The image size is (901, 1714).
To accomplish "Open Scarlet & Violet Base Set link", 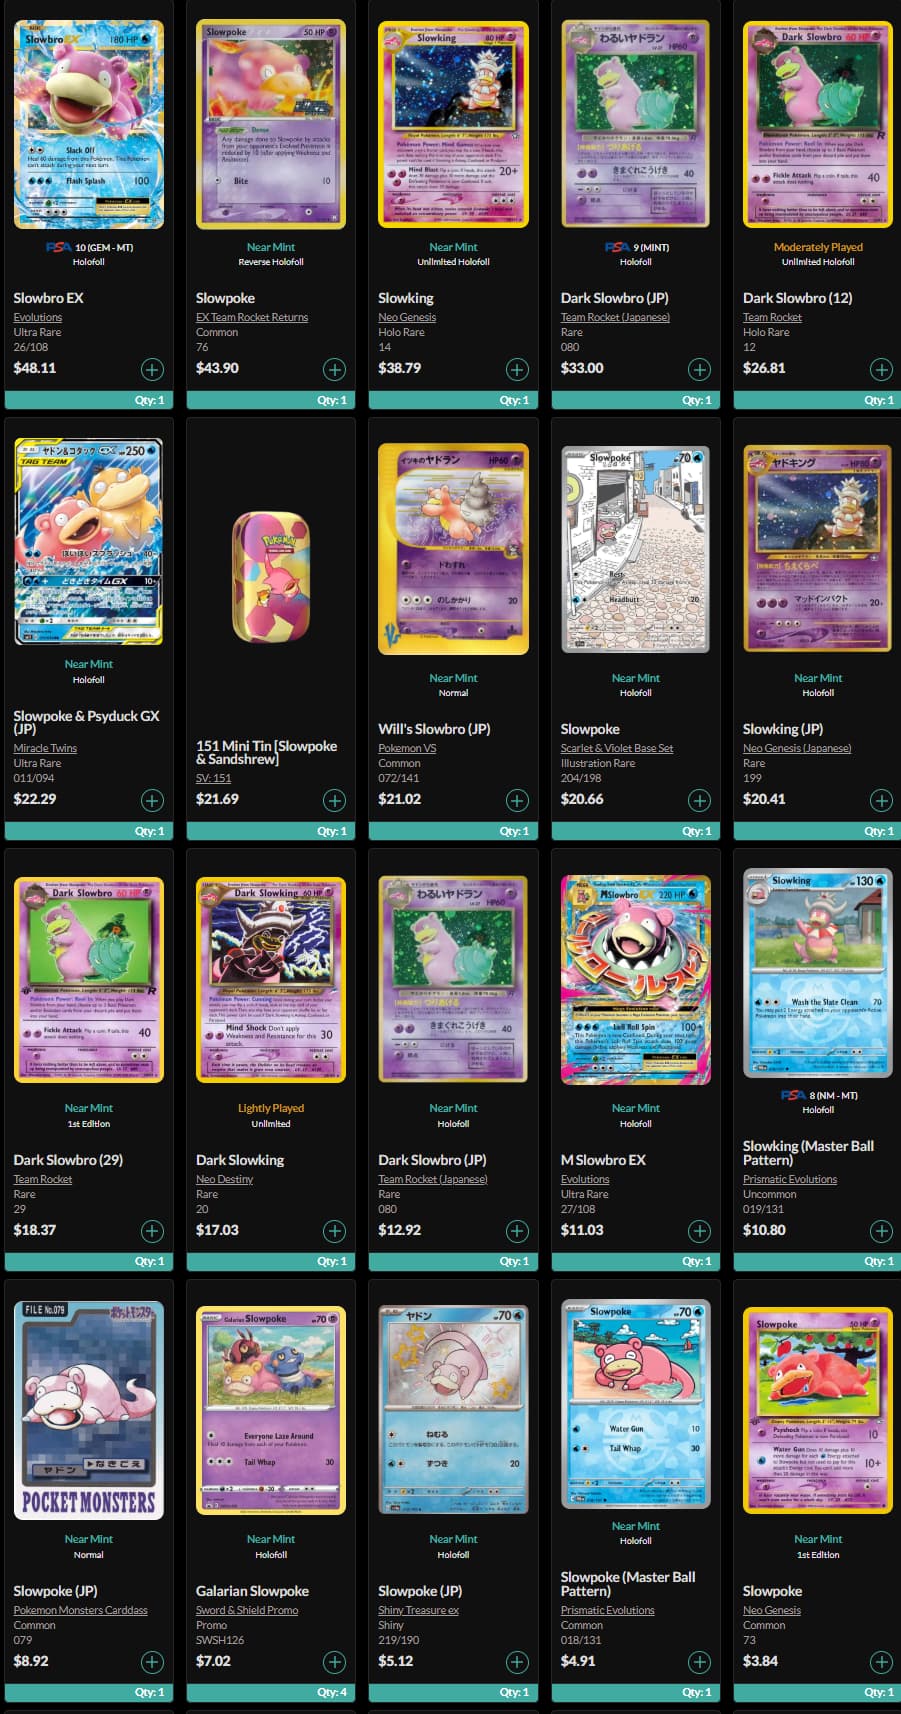I will (617, 748).
